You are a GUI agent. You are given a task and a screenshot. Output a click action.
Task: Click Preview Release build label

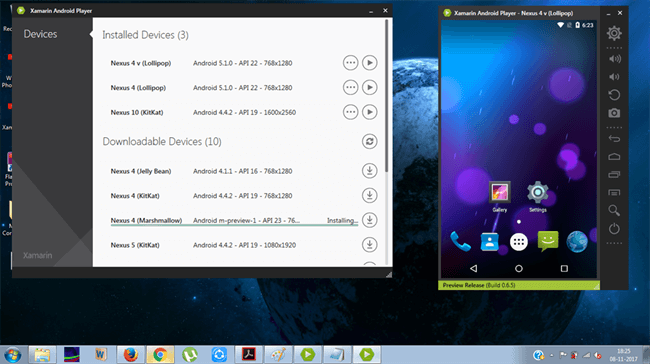click(x=479, y=285)
